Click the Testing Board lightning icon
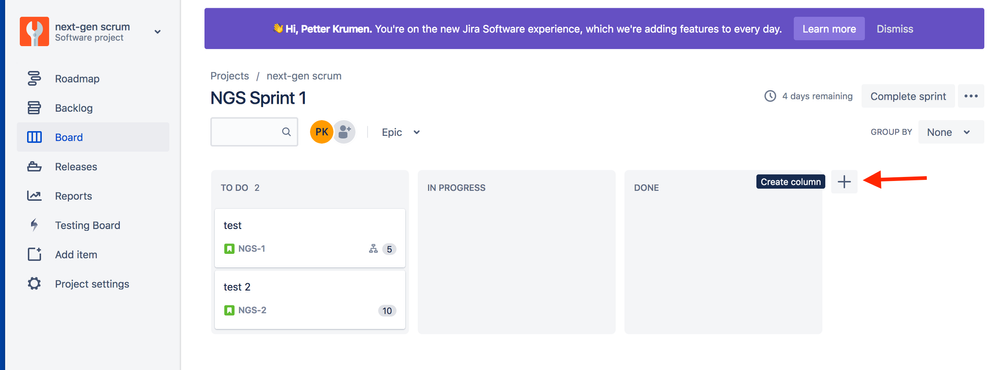This screenshot has height=370, width=999. (x=34, y=225)
